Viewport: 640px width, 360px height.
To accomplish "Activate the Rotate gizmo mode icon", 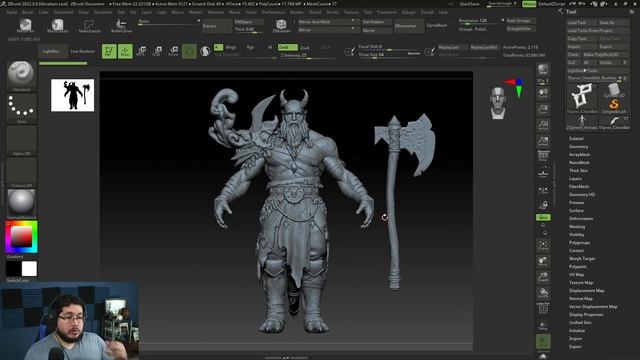I will (173, 51).
